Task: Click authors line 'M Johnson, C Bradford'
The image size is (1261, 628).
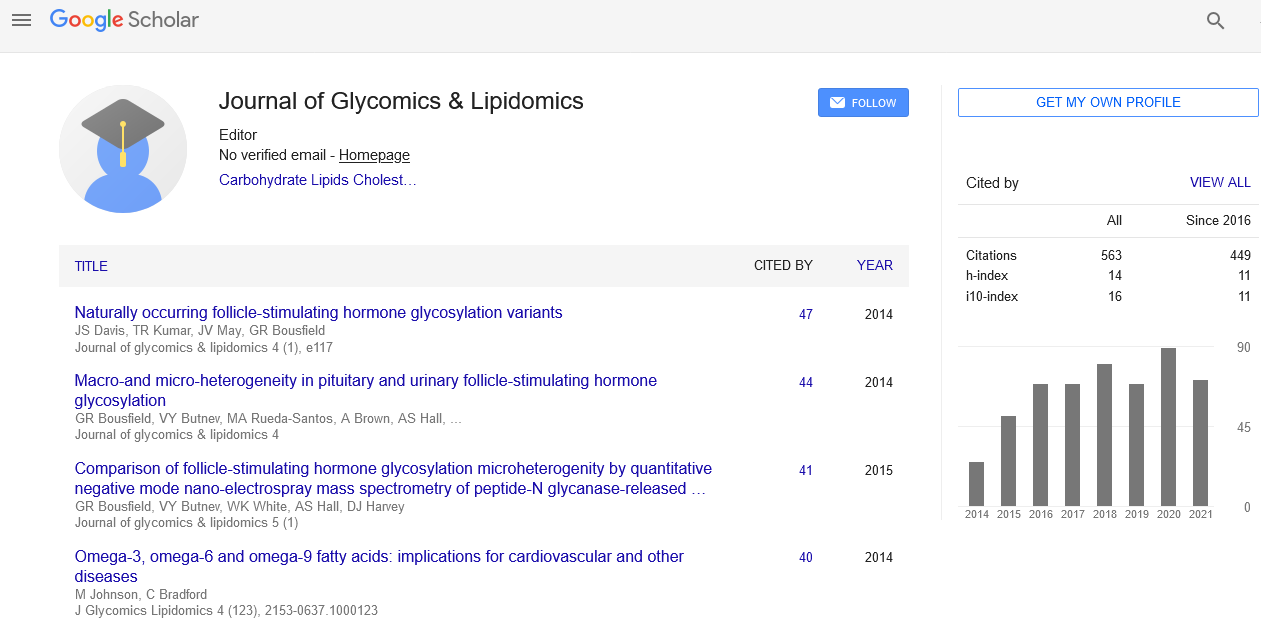Action: [141, 594]
